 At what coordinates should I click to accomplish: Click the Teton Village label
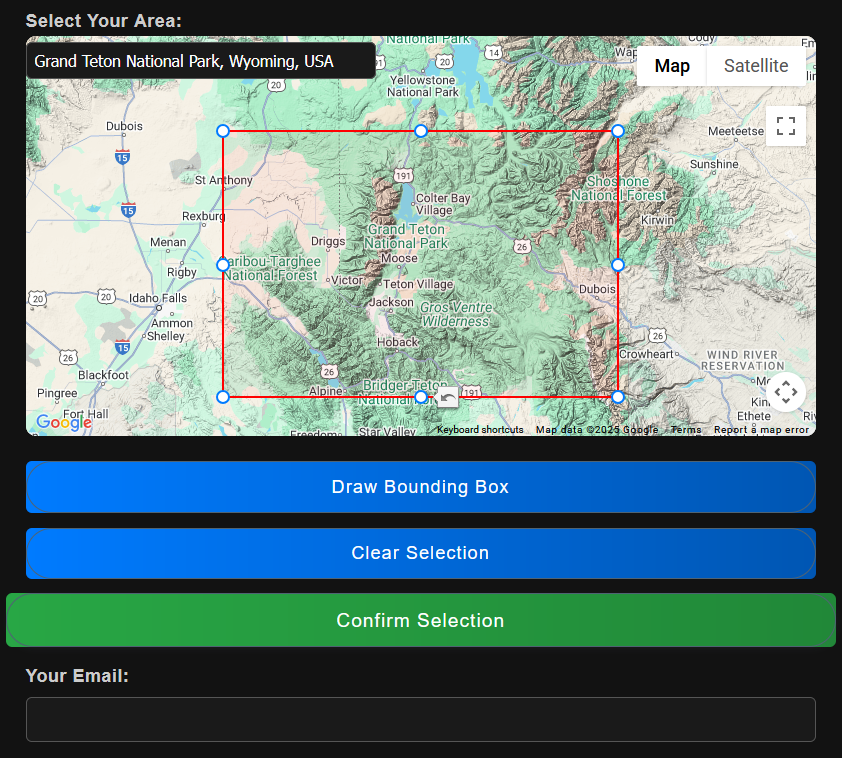(418, 284)
